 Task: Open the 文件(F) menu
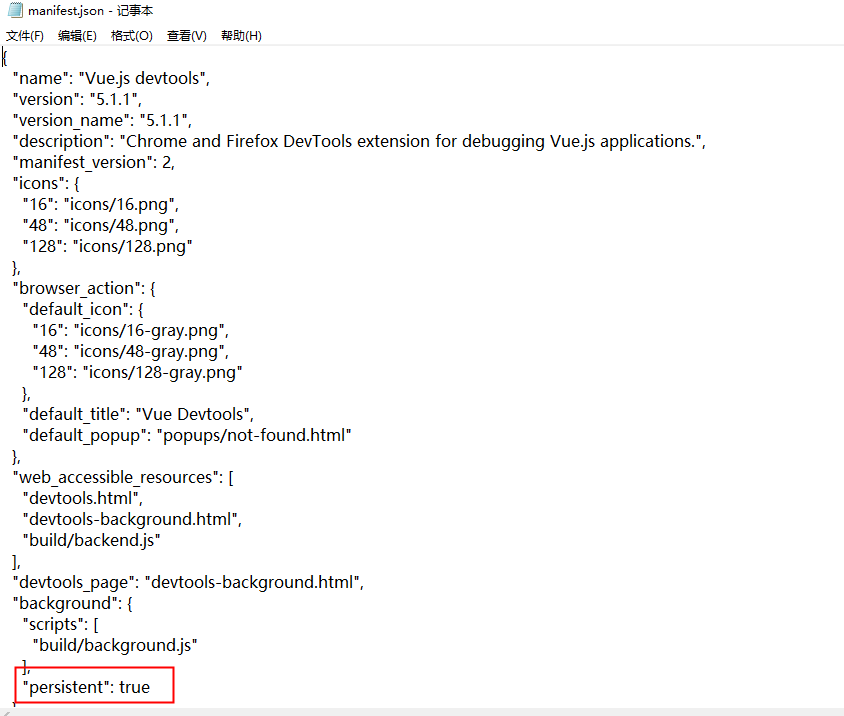pos(25,36)
